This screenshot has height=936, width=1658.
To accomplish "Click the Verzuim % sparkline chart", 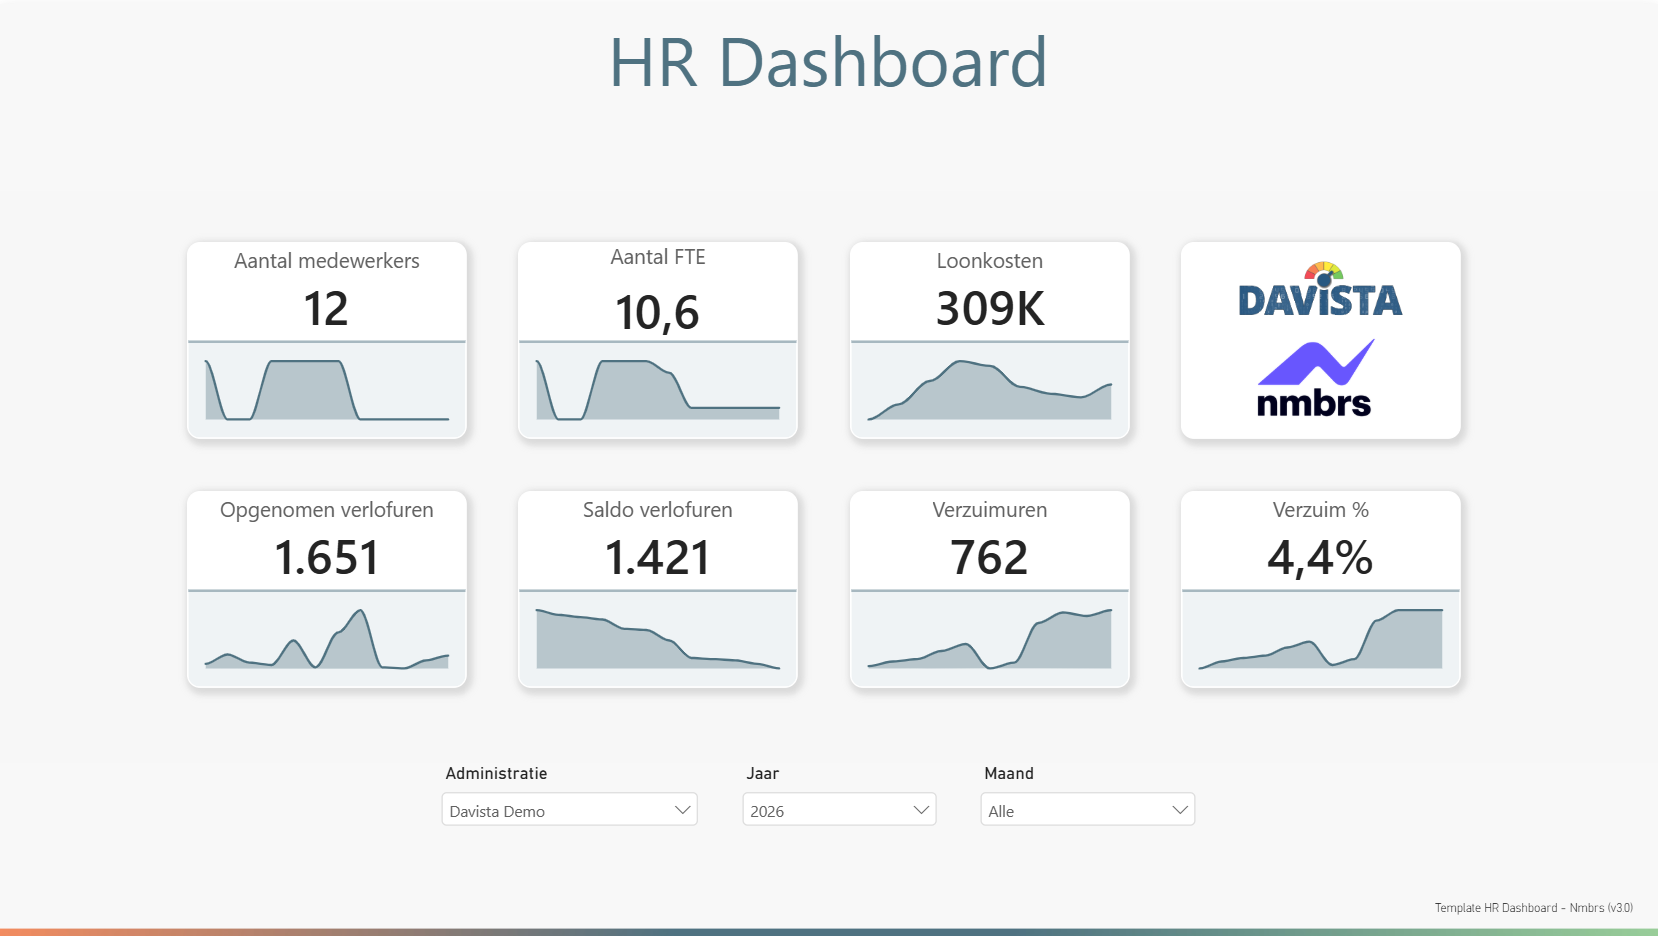I will click(1320, 639).
